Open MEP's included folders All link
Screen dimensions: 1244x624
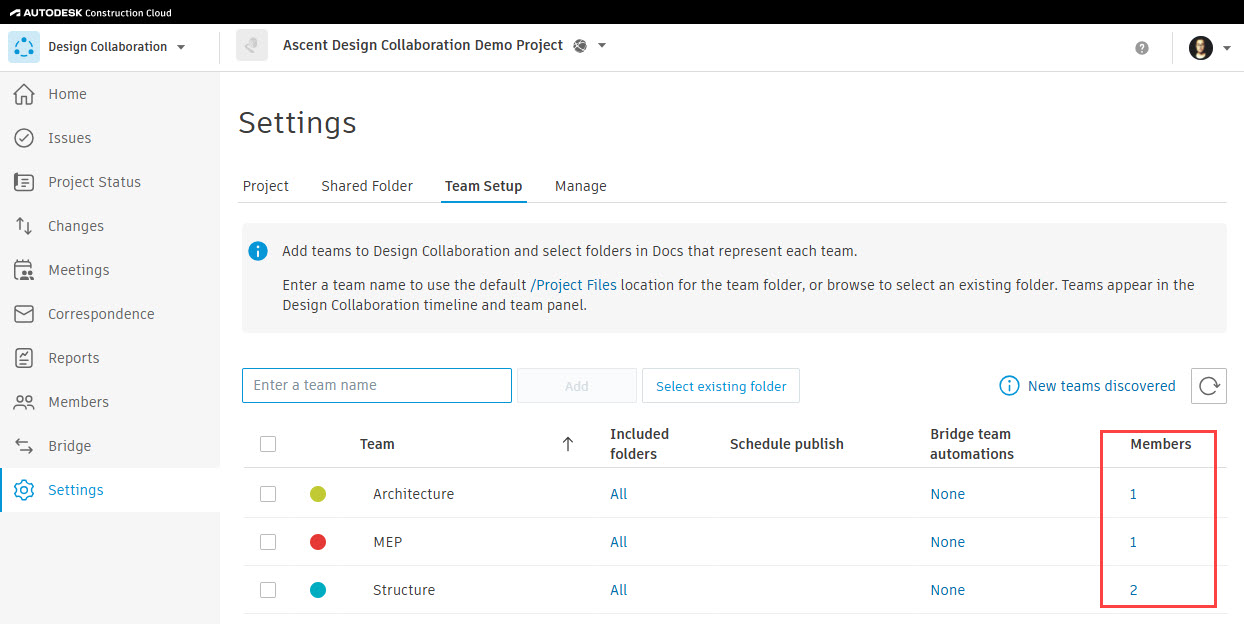pos(619,542)
